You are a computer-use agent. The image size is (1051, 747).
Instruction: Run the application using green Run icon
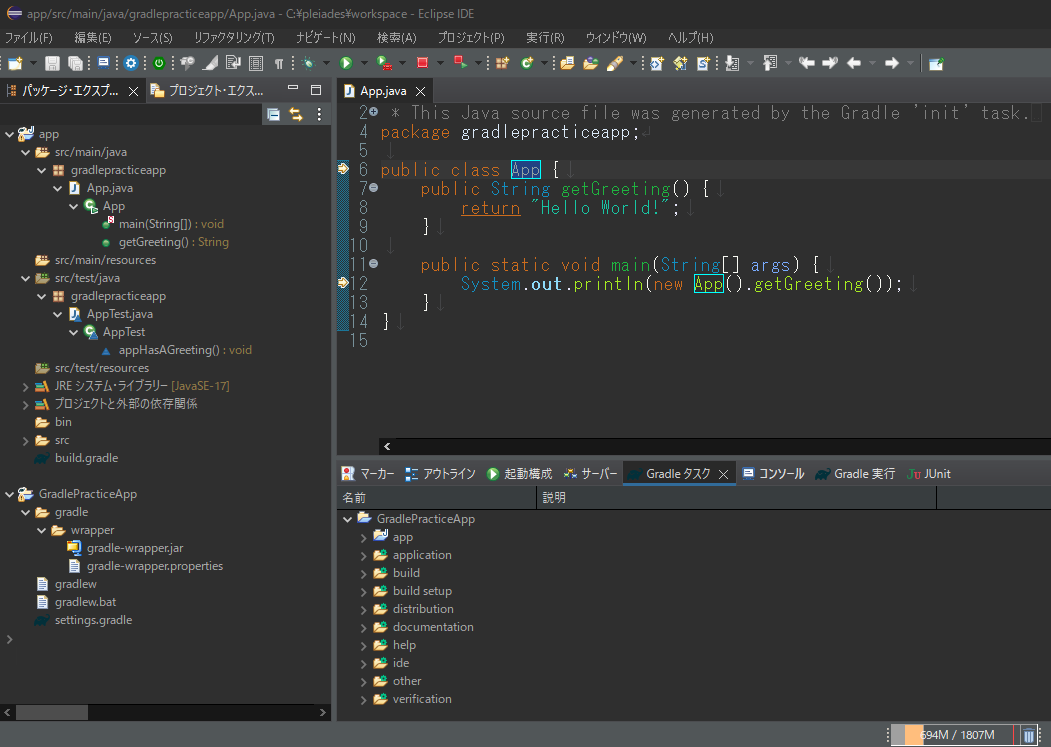(346, 63)
